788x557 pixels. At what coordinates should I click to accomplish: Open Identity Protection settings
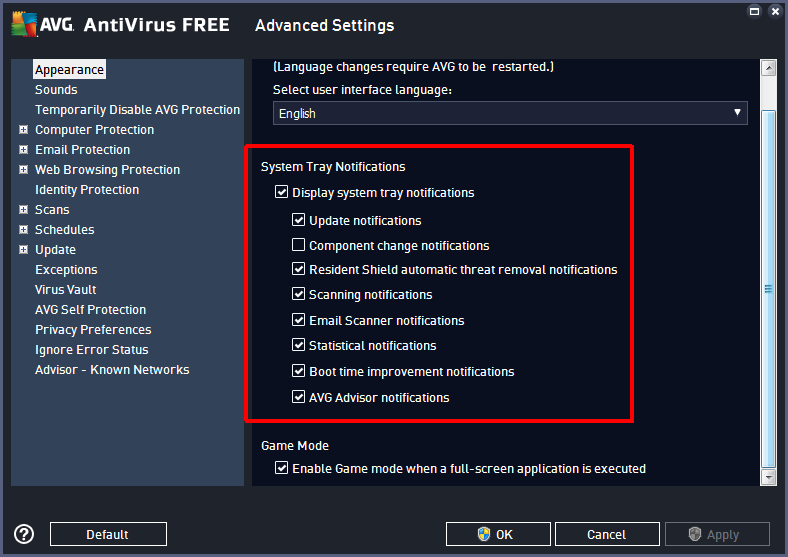pos(87,190)
